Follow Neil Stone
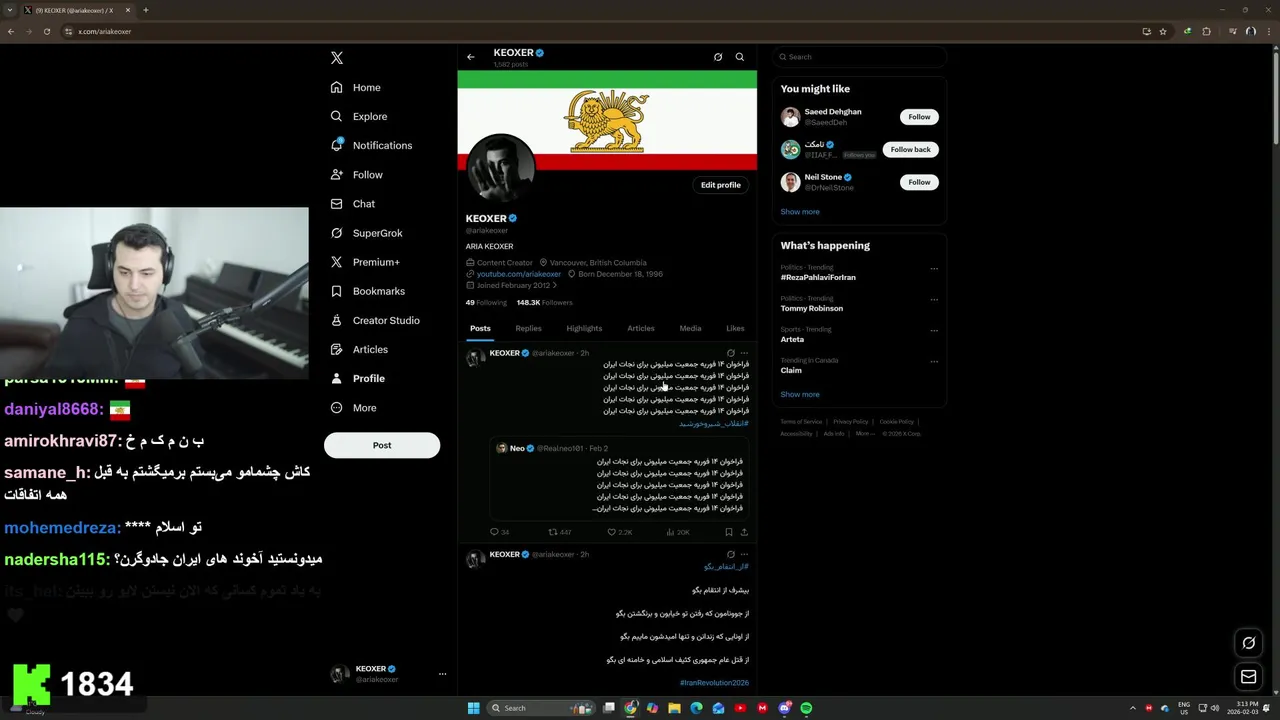 919,182
